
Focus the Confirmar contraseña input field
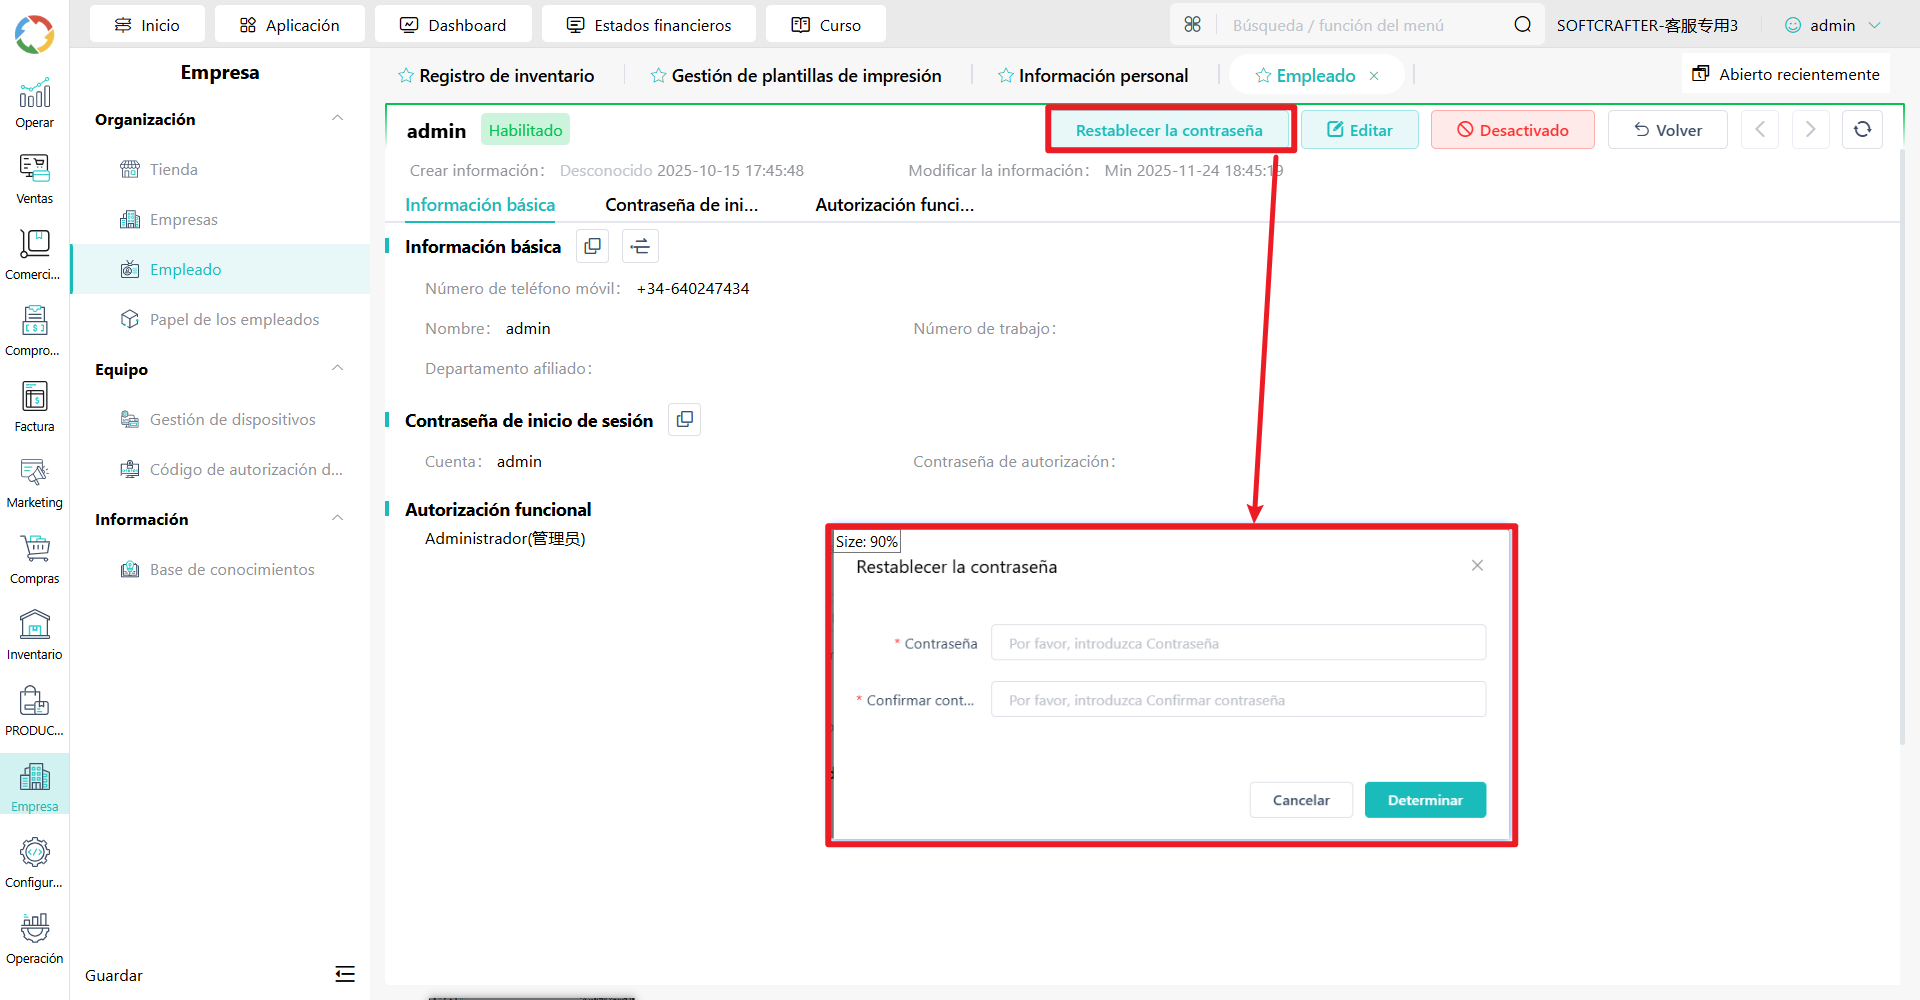[1238, 700]
